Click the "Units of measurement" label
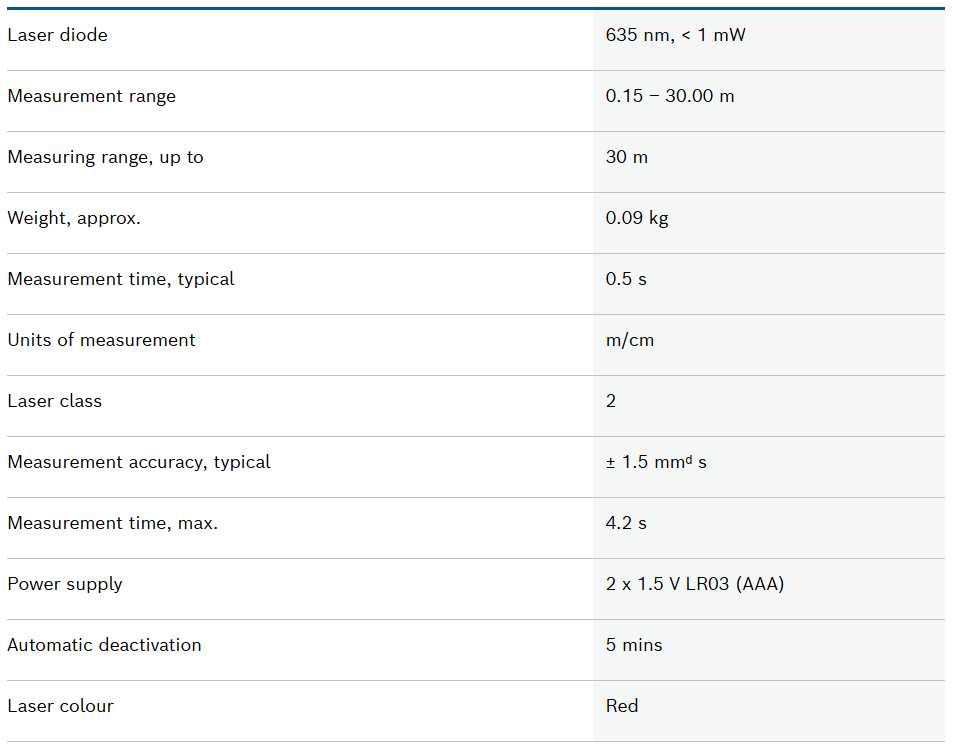The image size is (953, 746). tap(101, 340)
